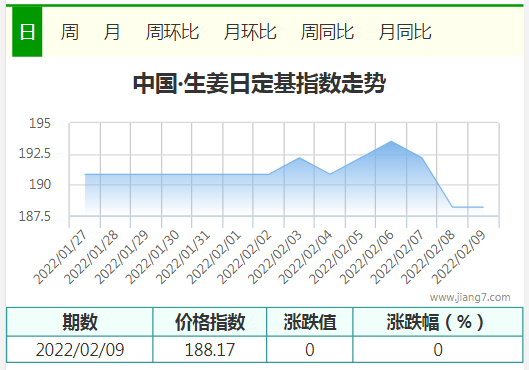
Task: Click the 涨跌值 column header
Action: (x=310, y=322)
